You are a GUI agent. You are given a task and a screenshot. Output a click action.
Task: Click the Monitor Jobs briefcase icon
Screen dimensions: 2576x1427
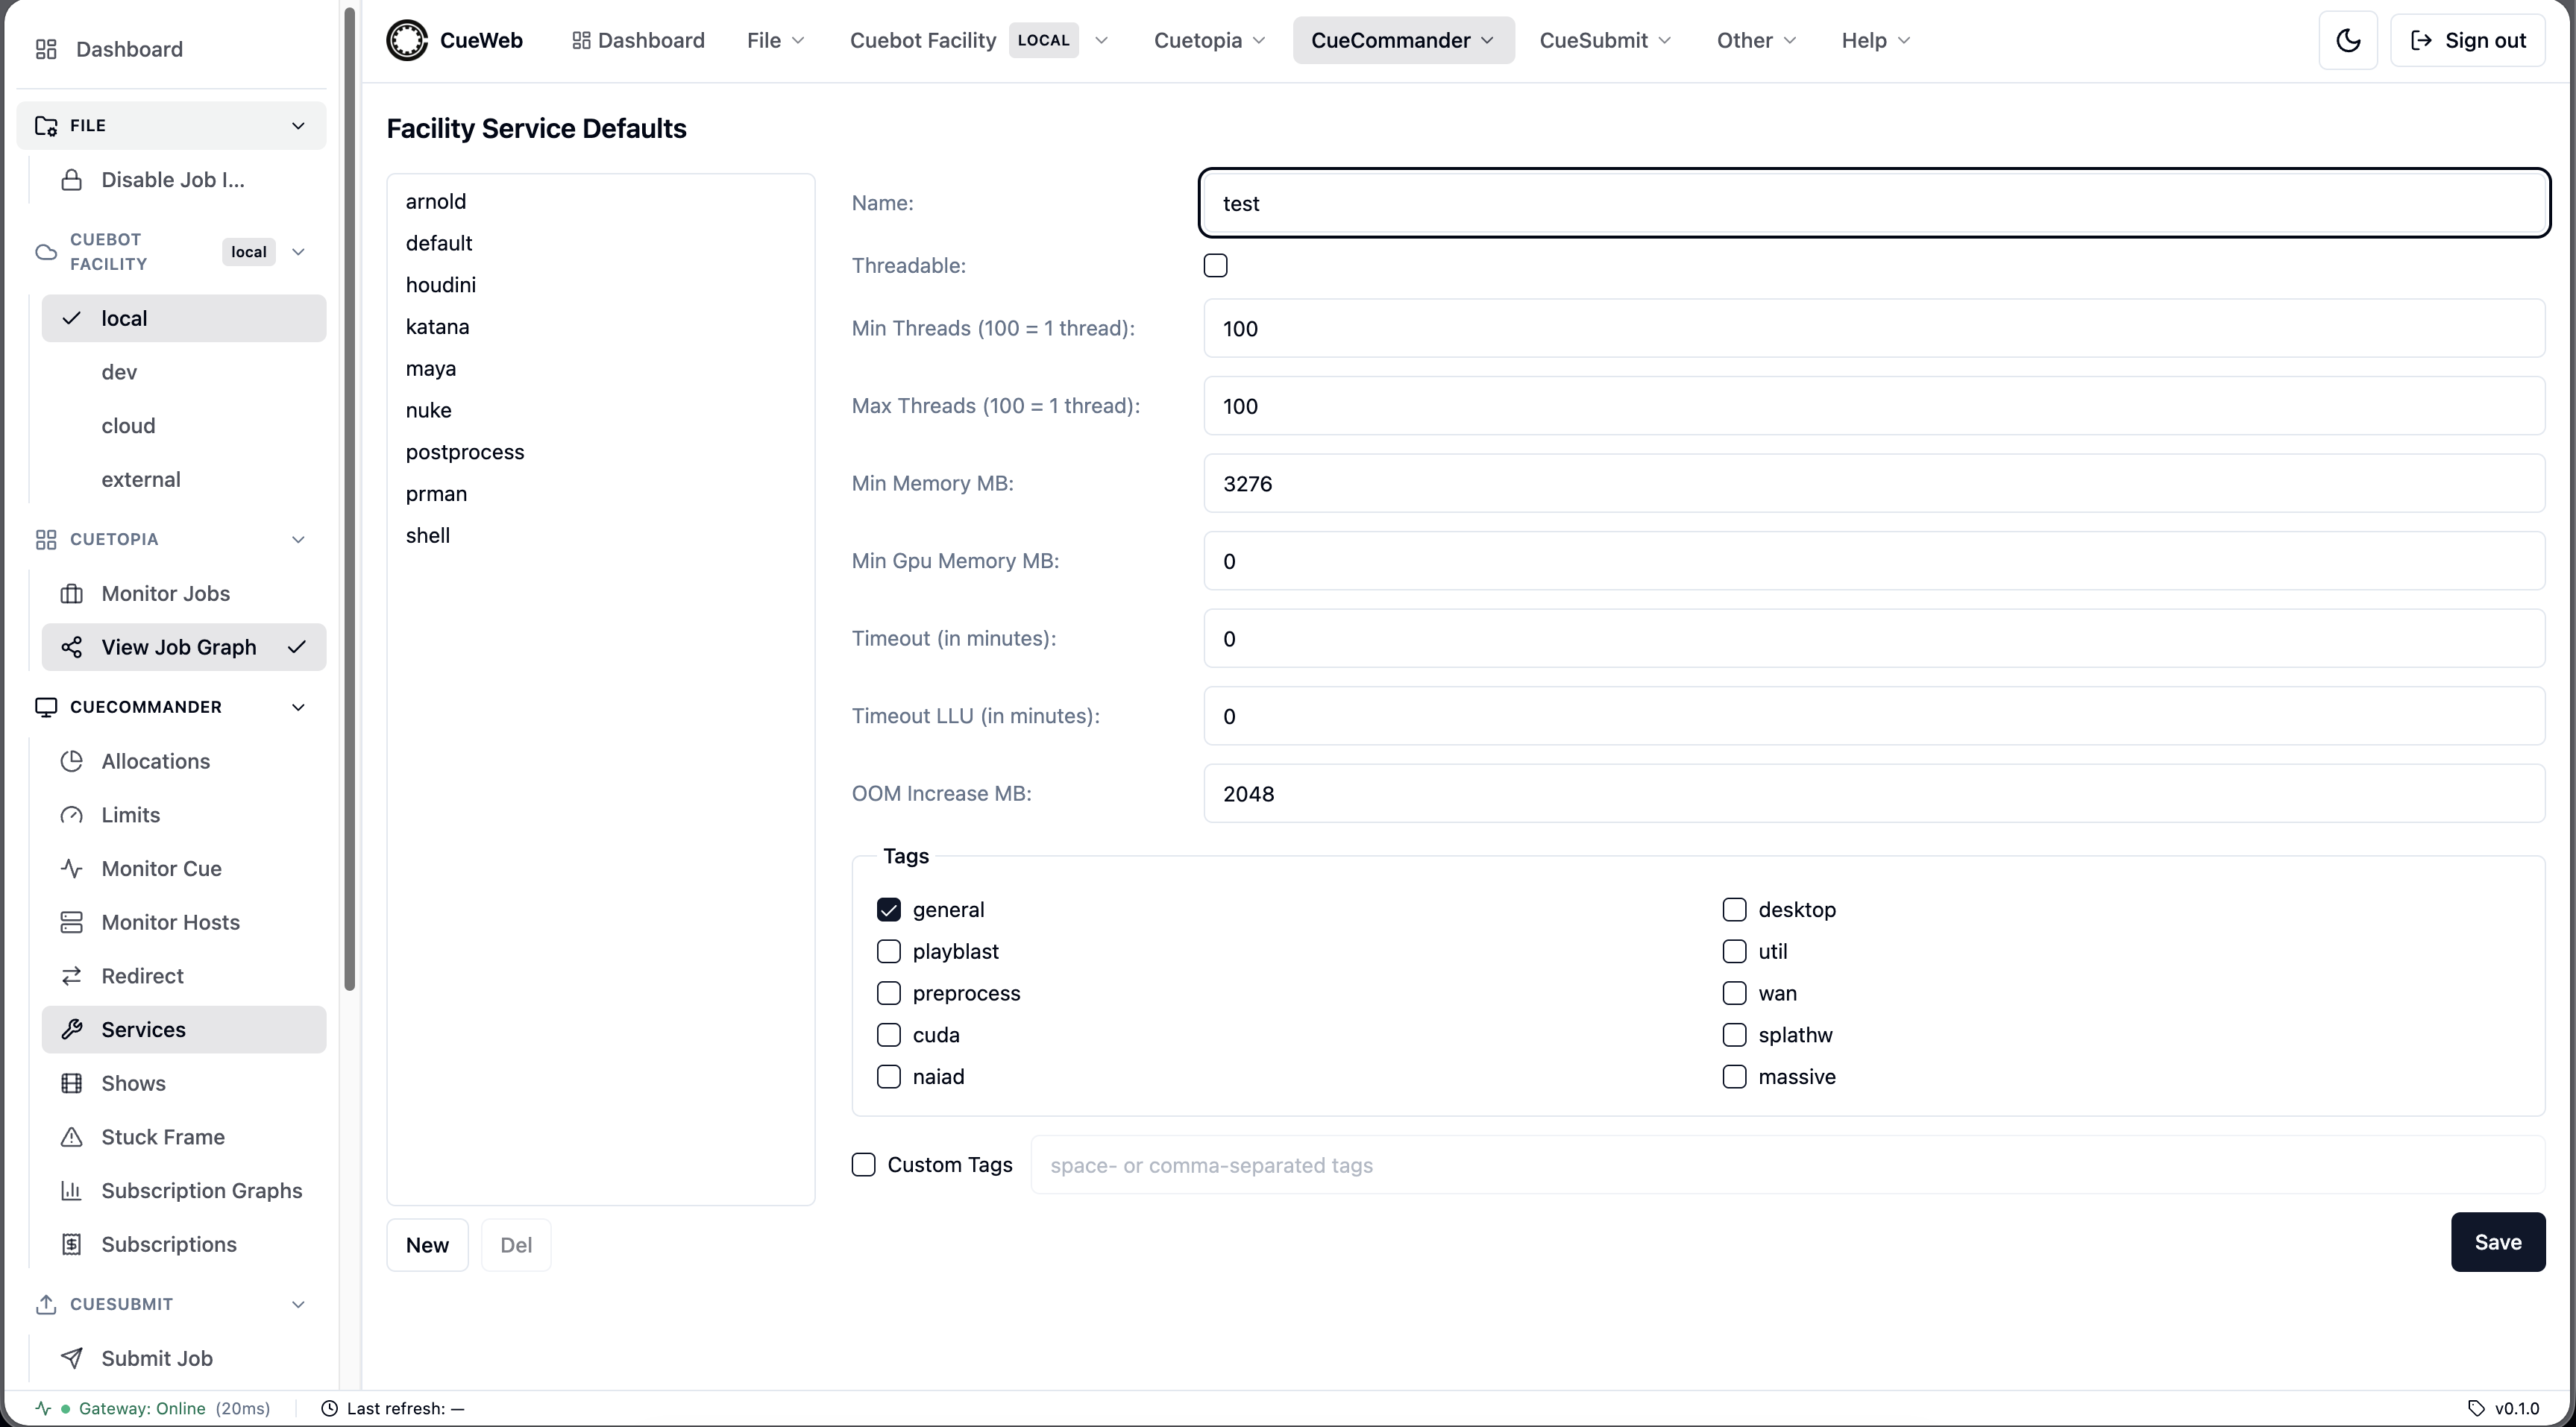(x=71, y=594)
